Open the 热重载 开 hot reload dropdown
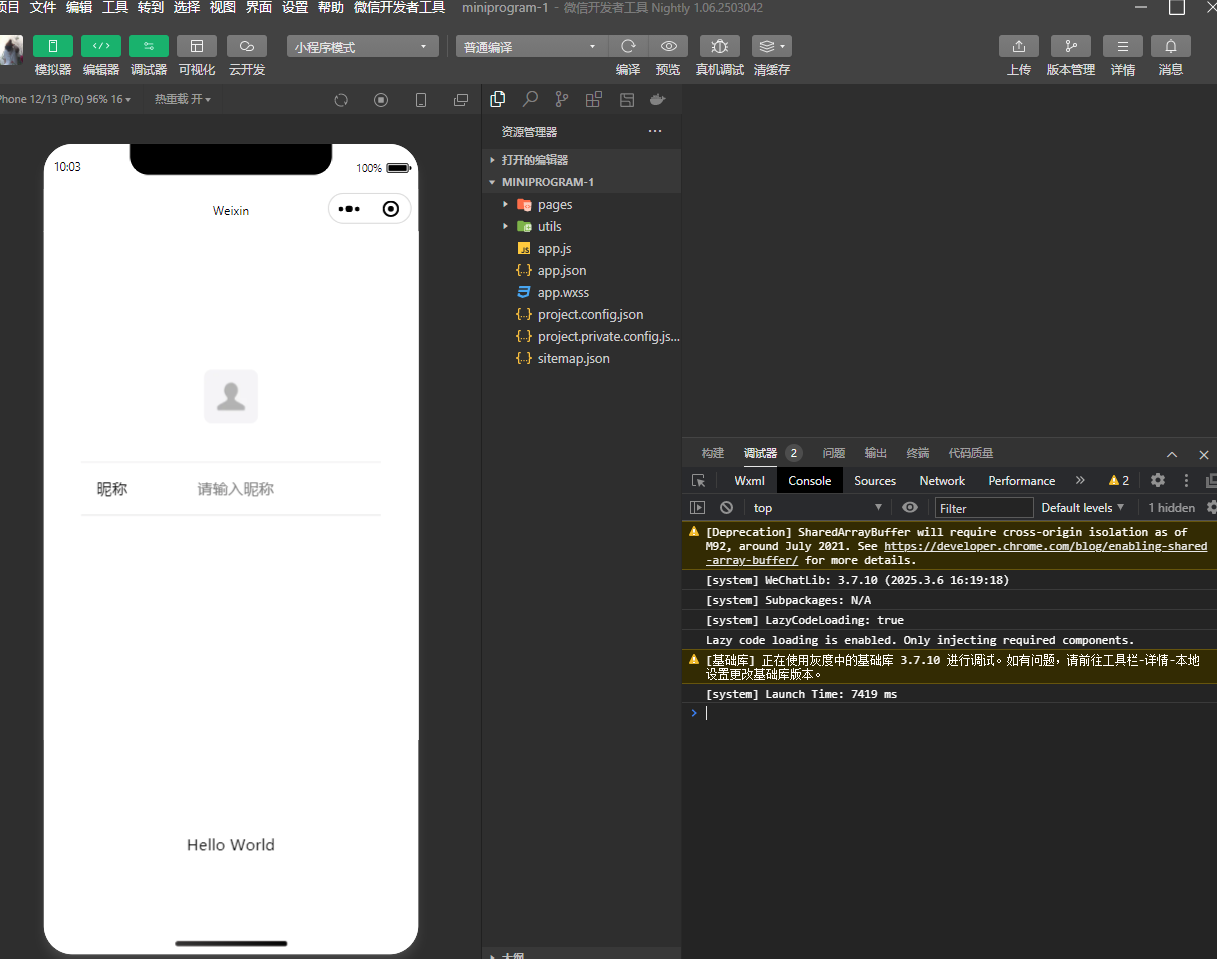 pyautogui.click(x=183, y=99)
